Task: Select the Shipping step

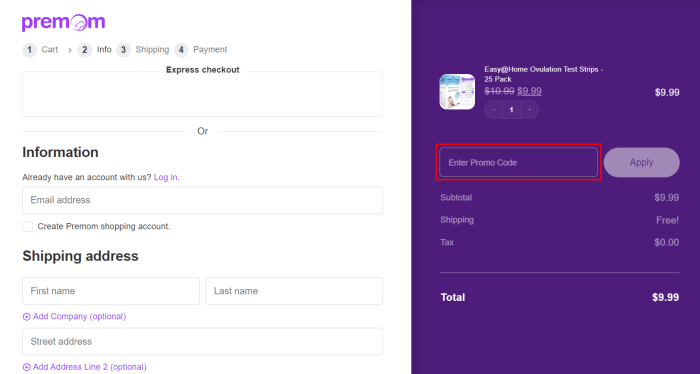Action: coord(143,50)
